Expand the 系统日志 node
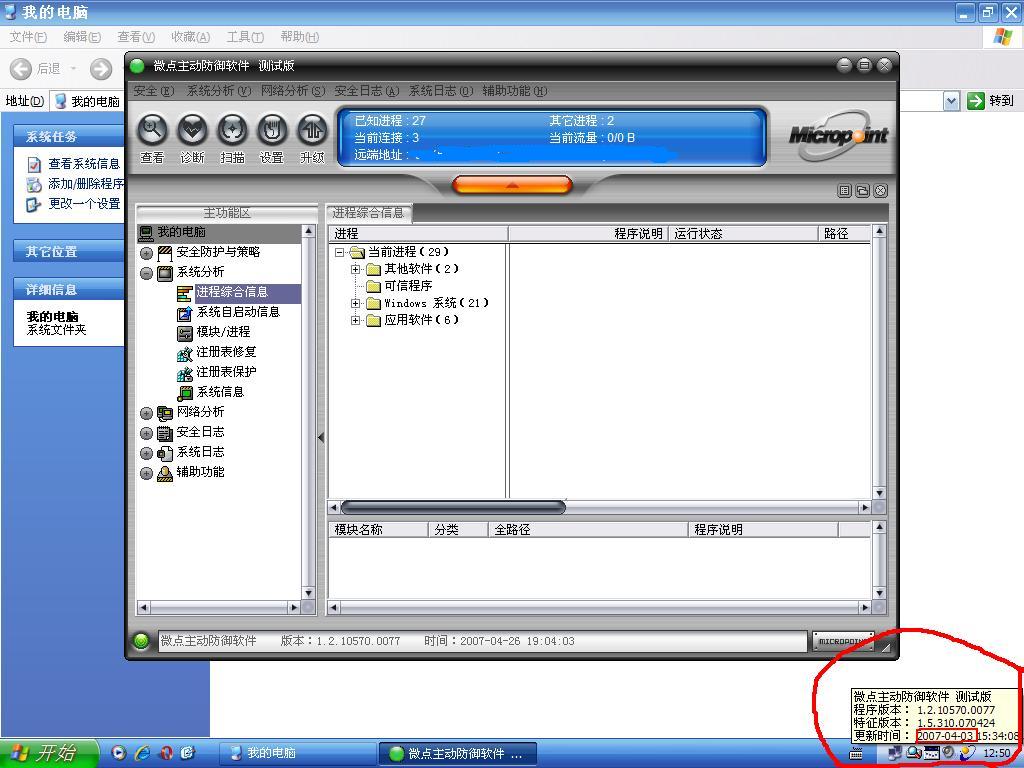1024x768 pixels. [x=146, y=453]
